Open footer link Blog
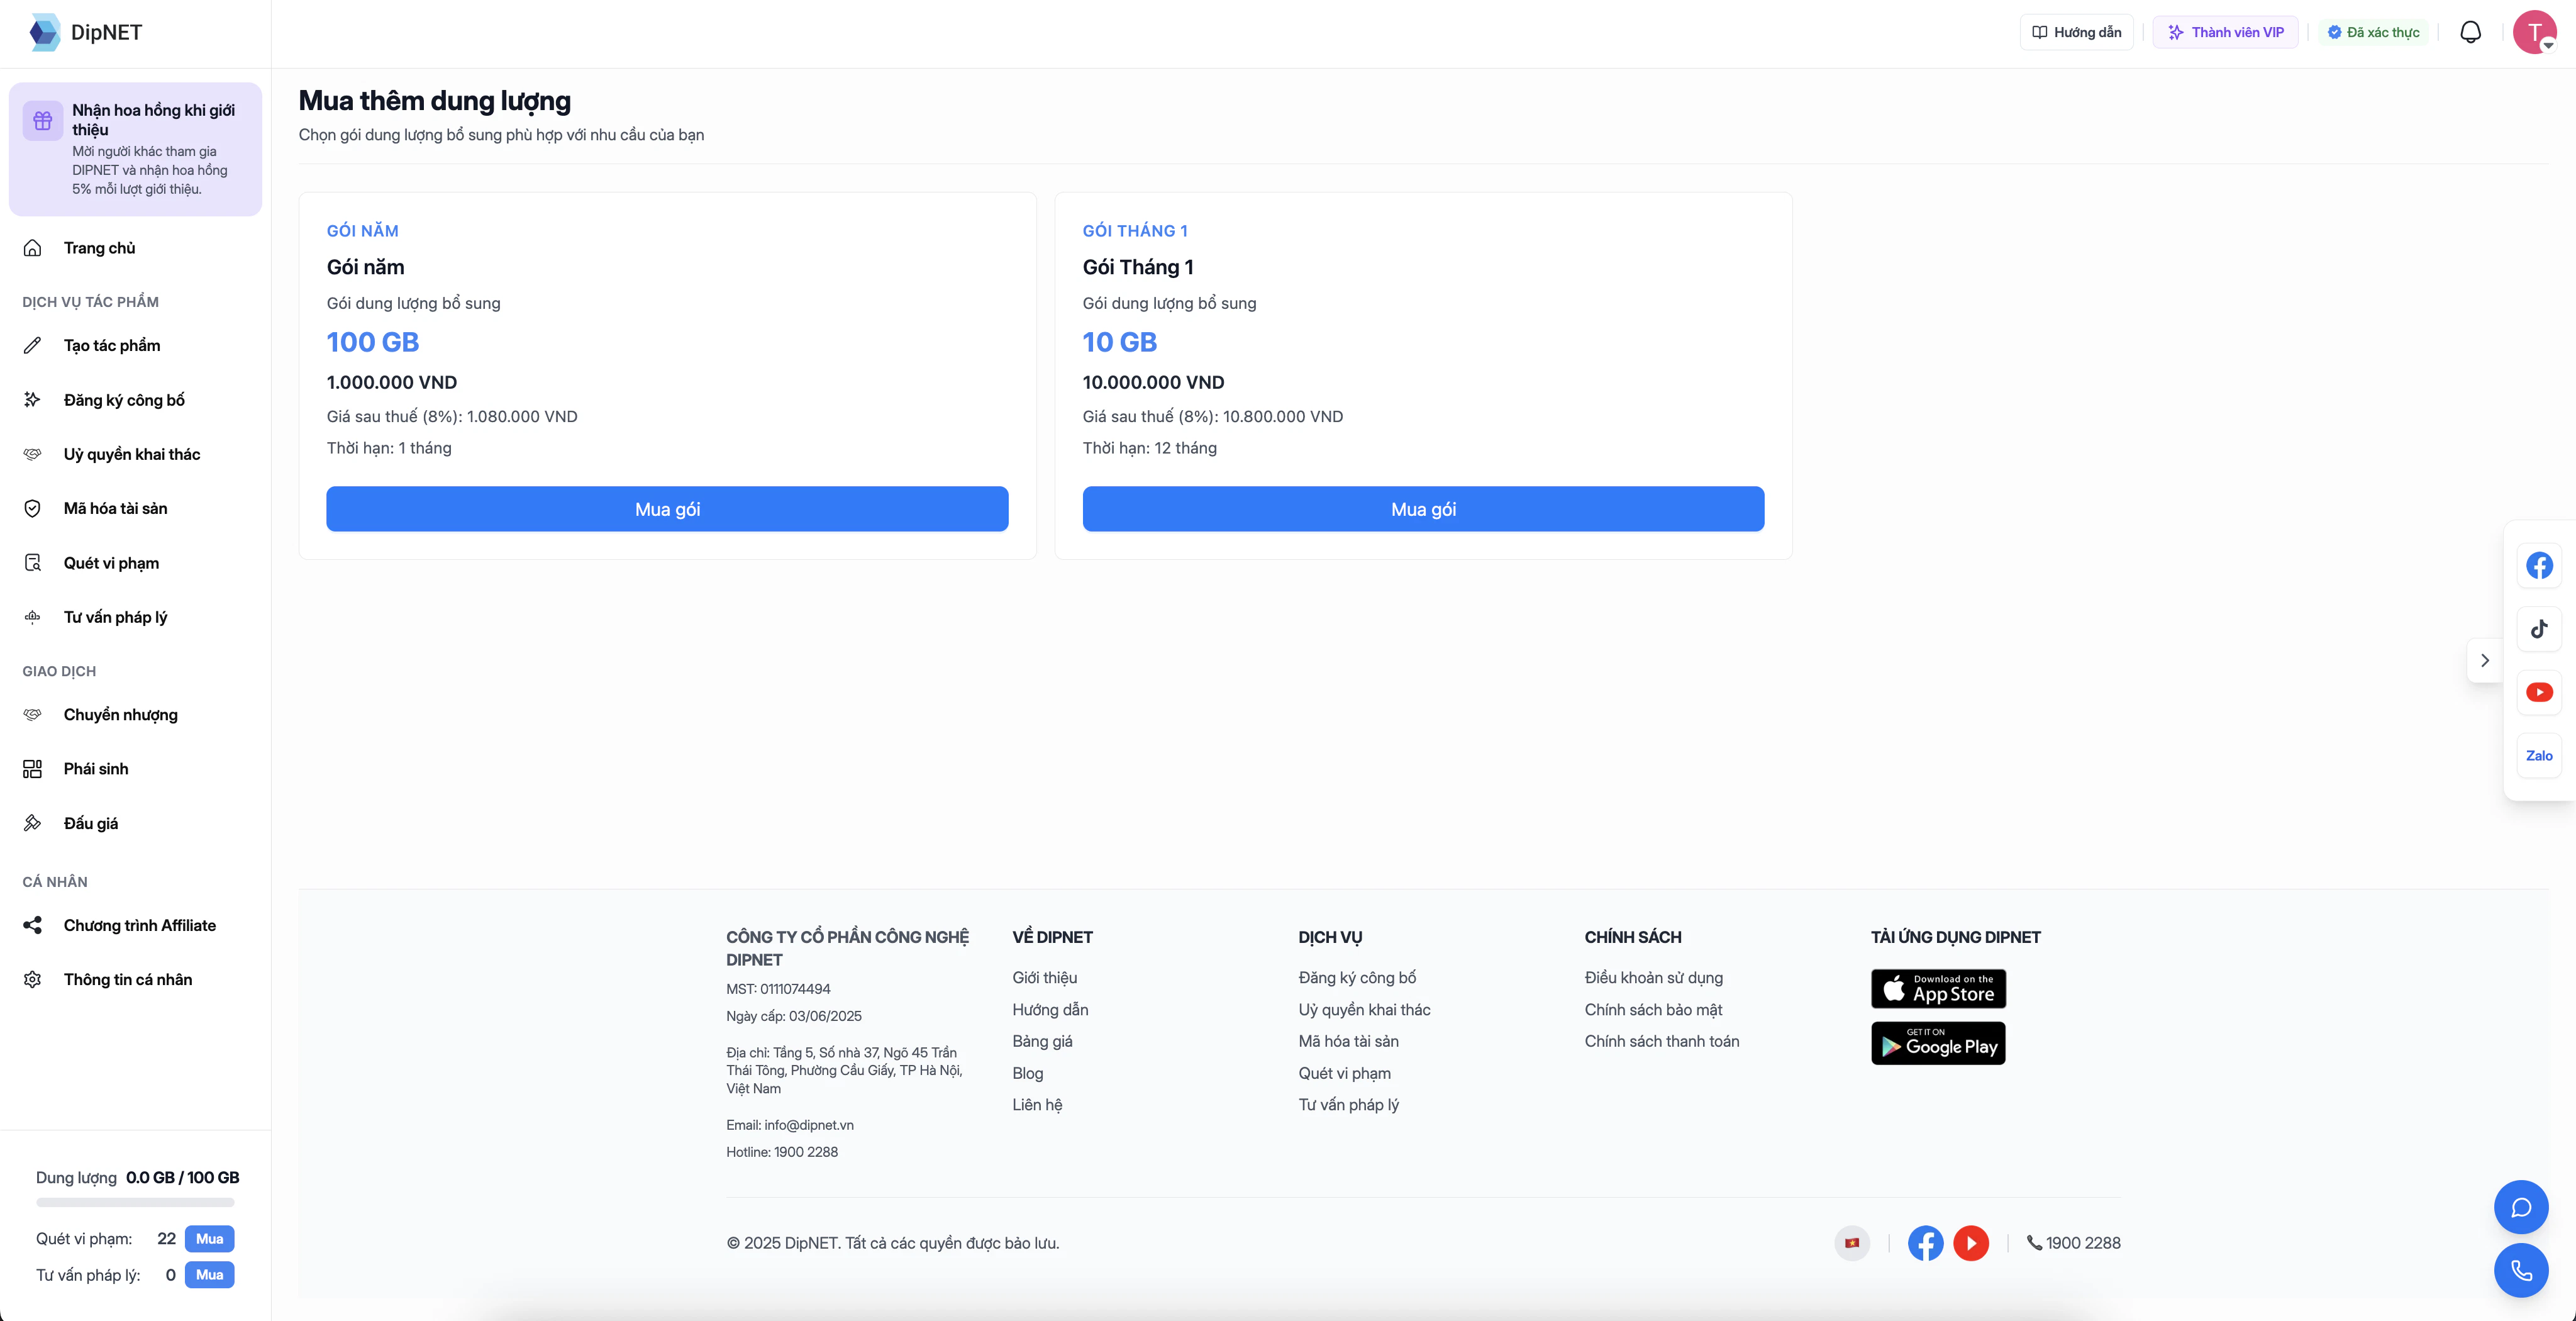Image resolution: width=2576 pixels, height=1321 pixels. tap(1027, 1073)
